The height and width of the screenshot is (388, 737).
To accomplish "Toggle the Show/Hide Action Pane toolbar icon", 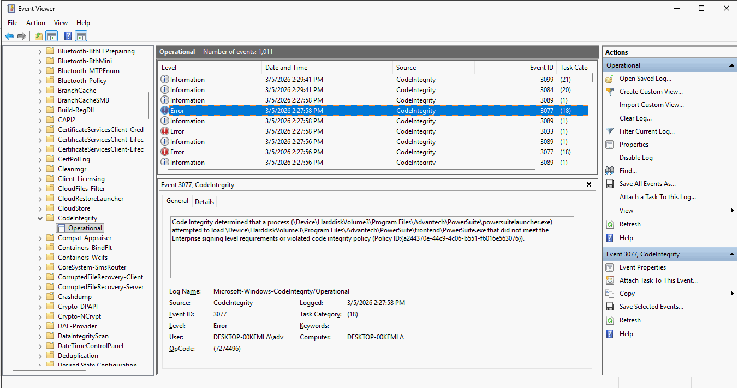I will 81,36.
